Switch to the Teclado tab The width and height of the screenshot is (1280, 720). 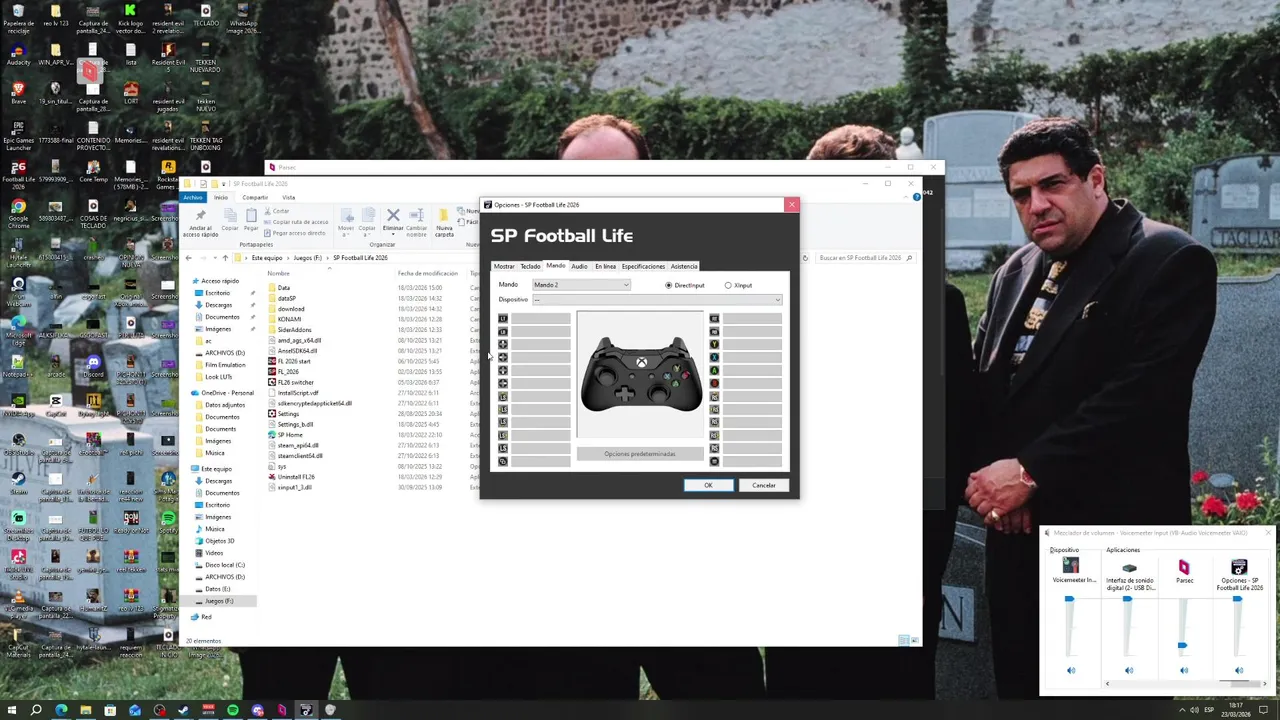(x=530, y=266)
